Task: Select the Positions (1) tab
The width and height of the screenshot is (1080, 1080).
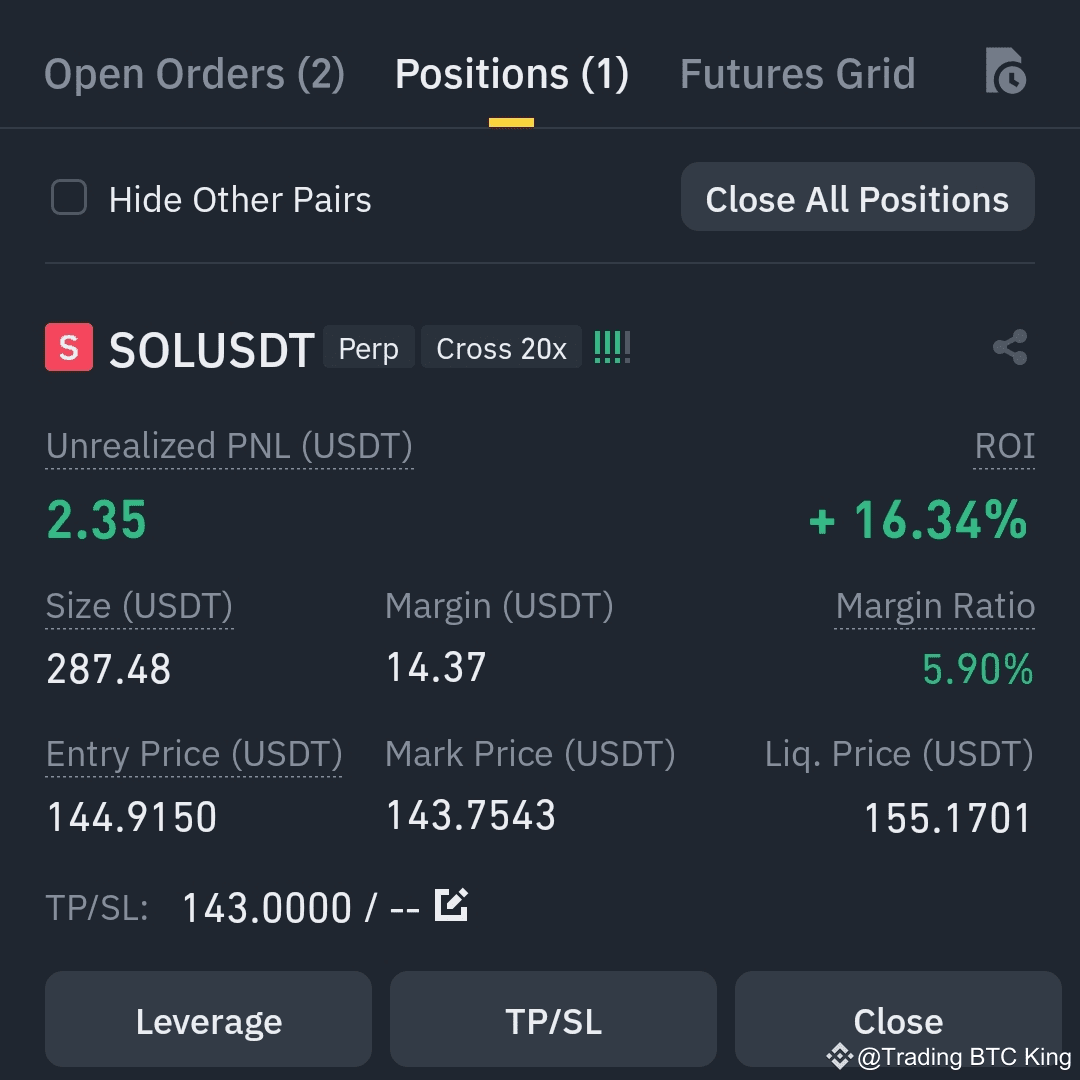Action: 512,74
